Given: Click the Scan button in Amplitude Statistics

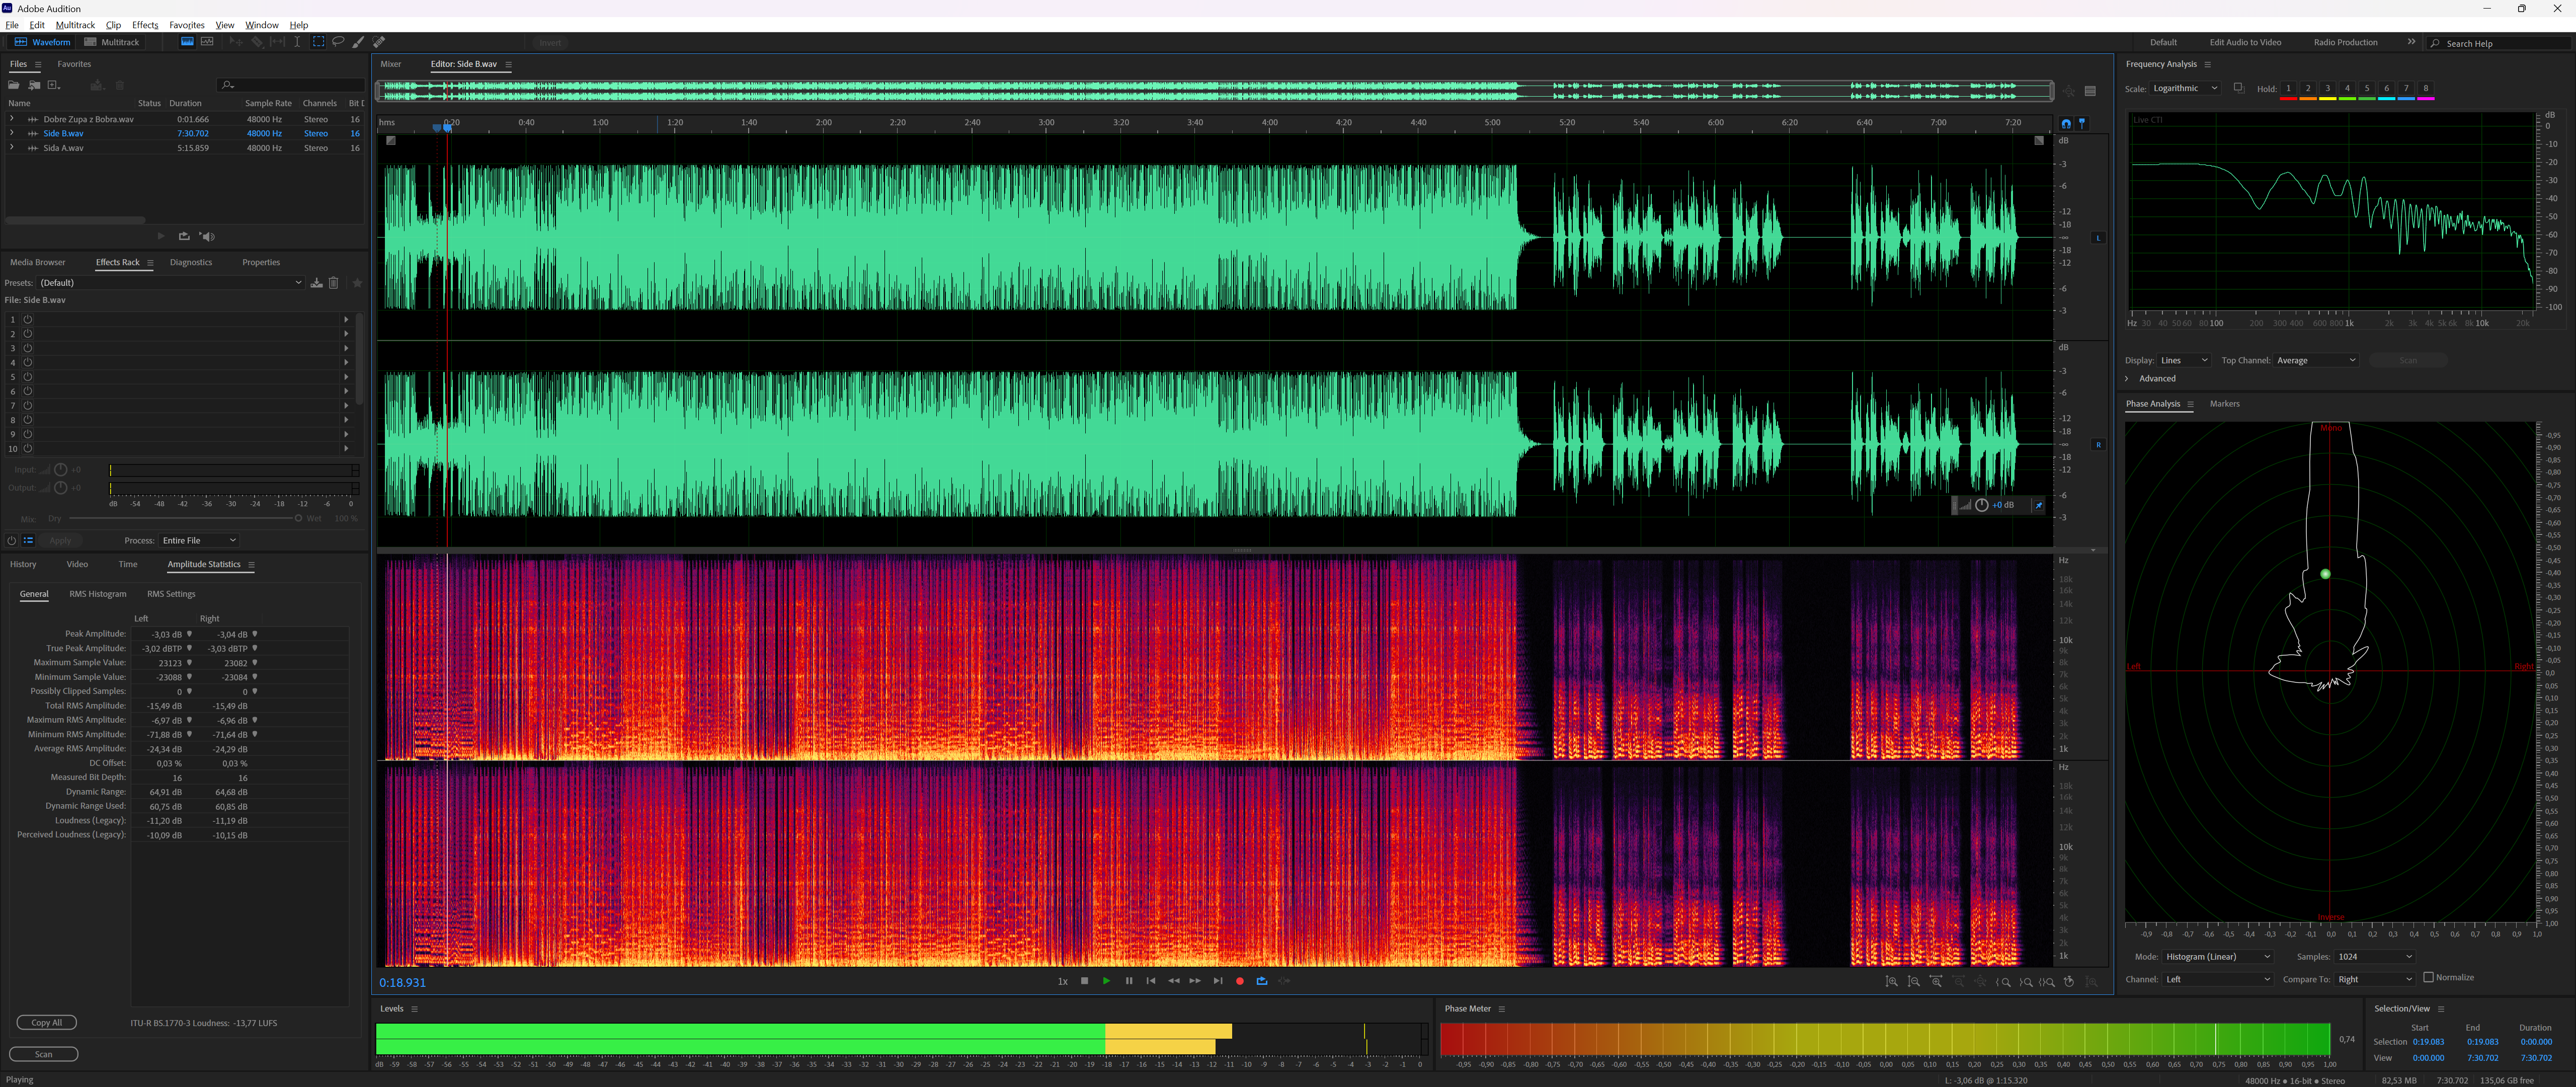Looking at the screenshot, I should click(44, 1054).
